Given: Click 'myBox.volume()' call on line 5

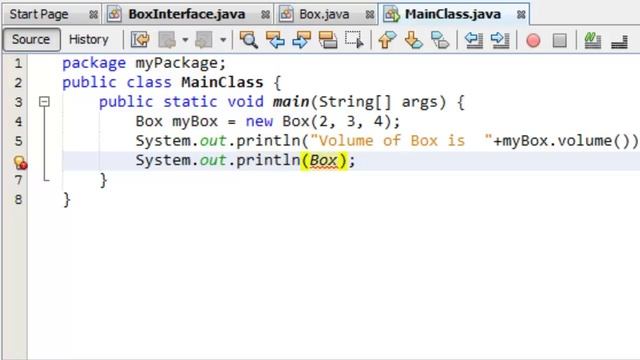Looking at the screenshot, I should tap(566, 141).
